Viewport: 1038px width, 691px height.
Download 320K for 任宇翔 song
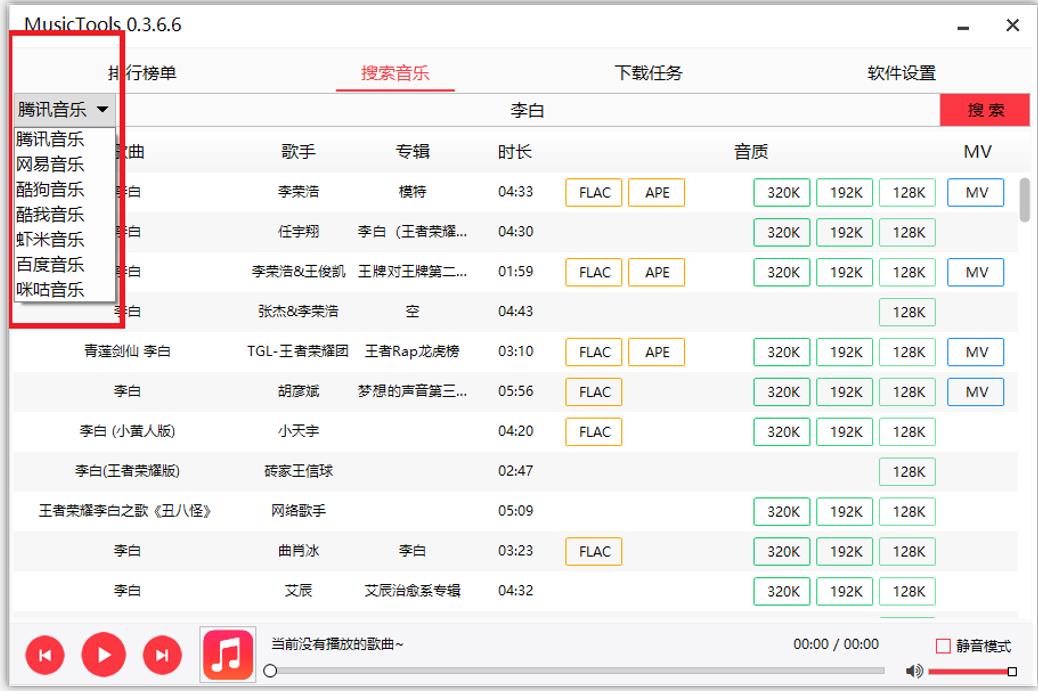(782, 232)
